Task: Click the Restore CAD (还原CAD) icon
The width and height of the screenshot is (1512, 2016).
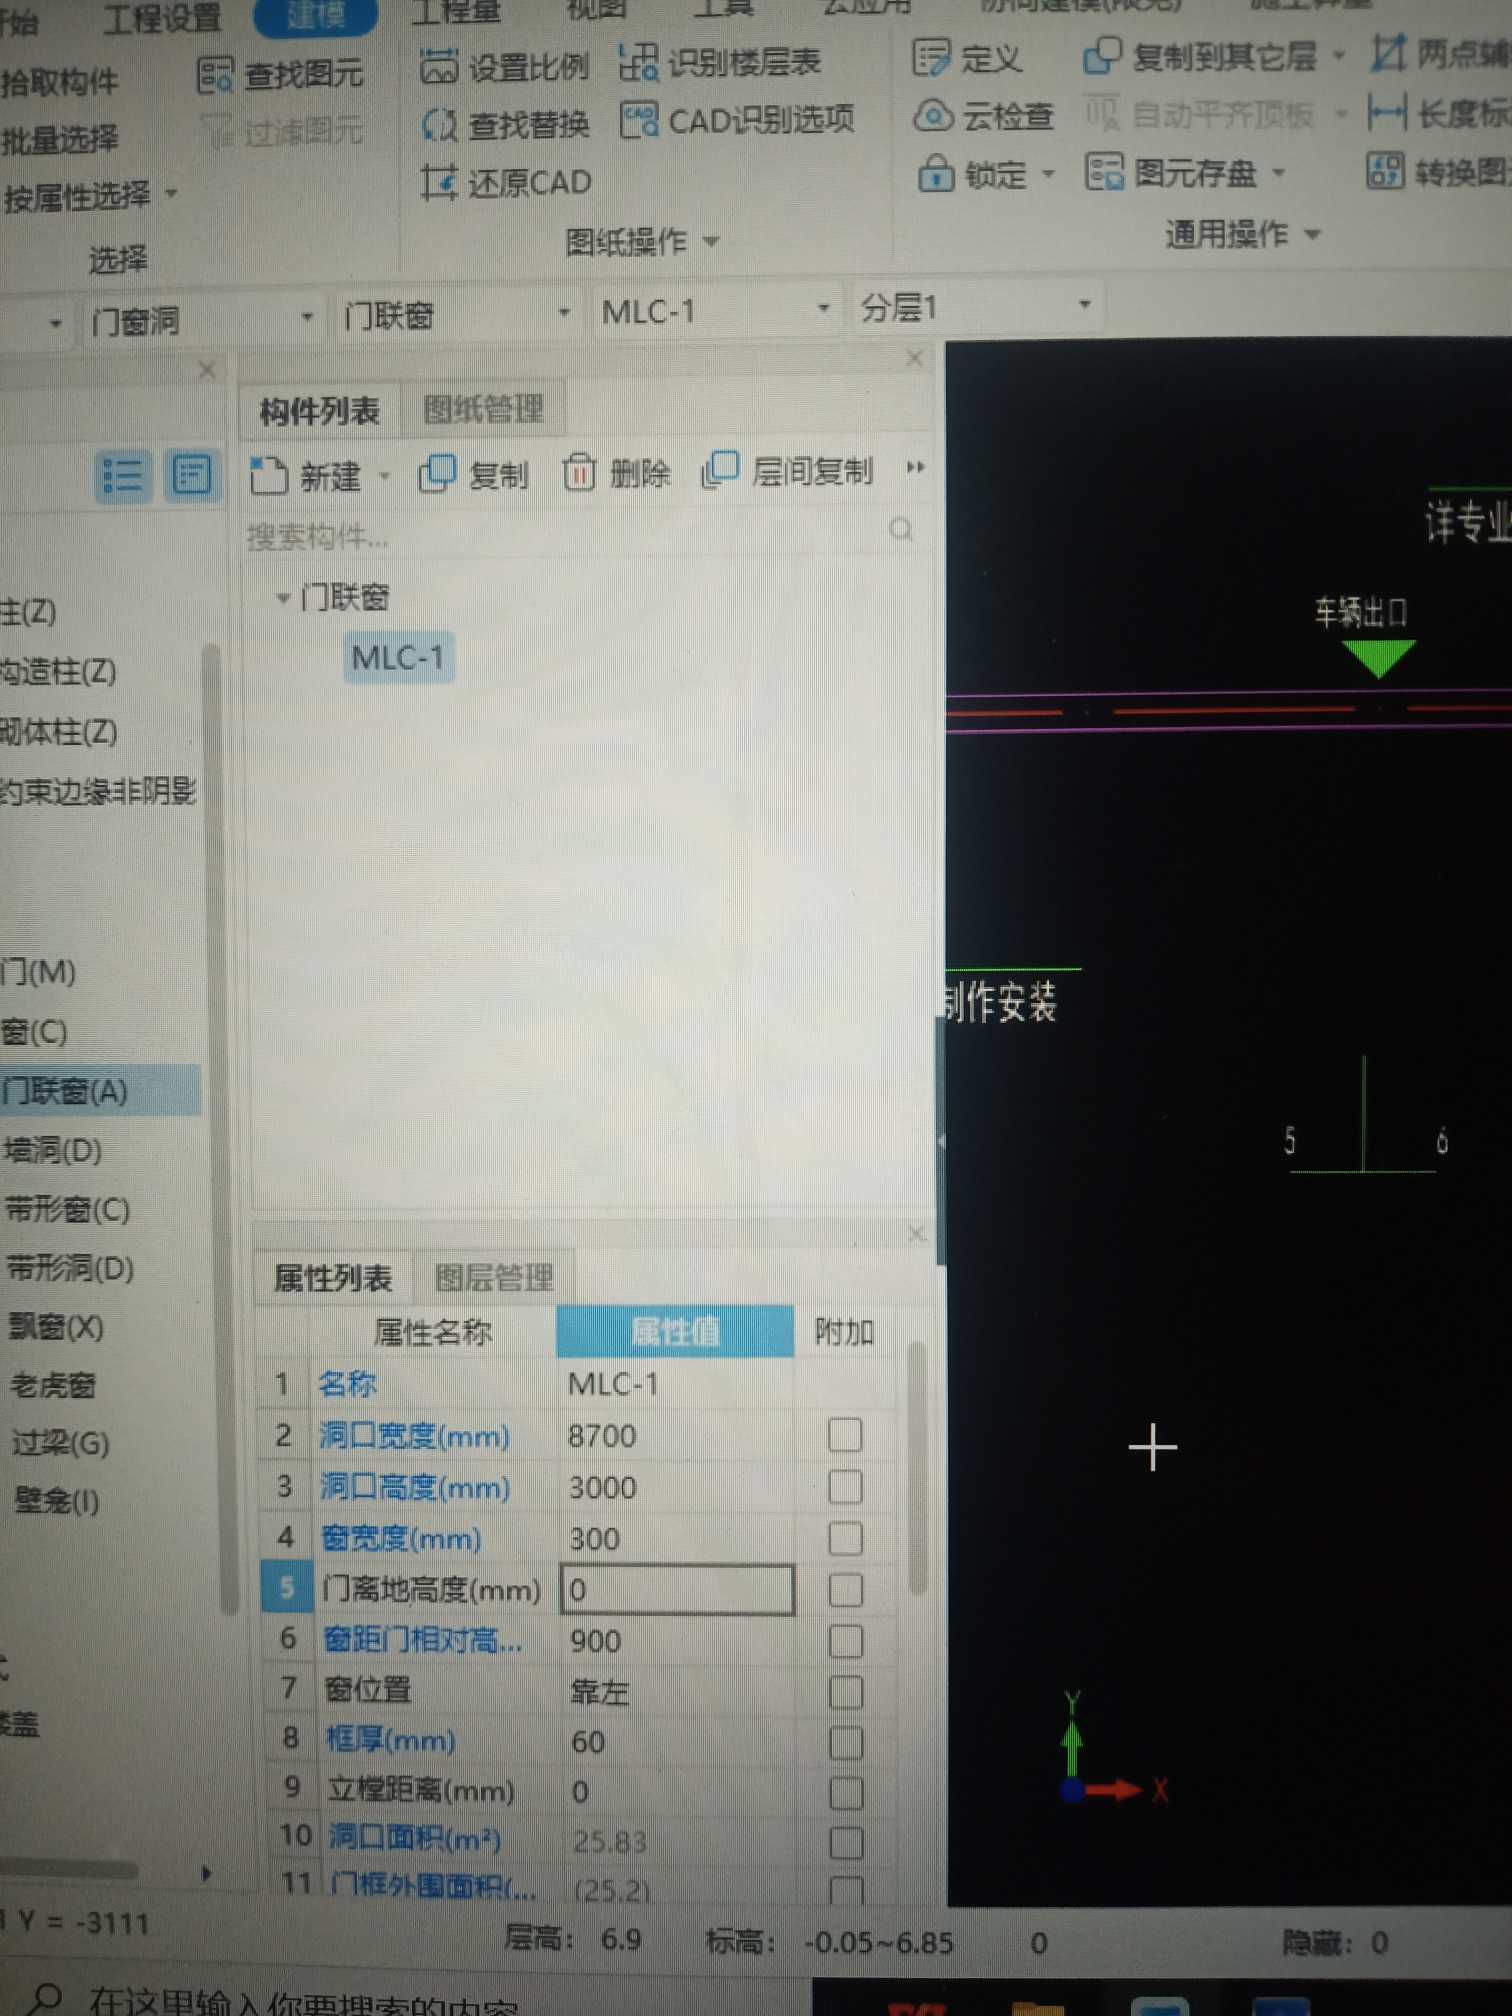Action: [439, 183]
